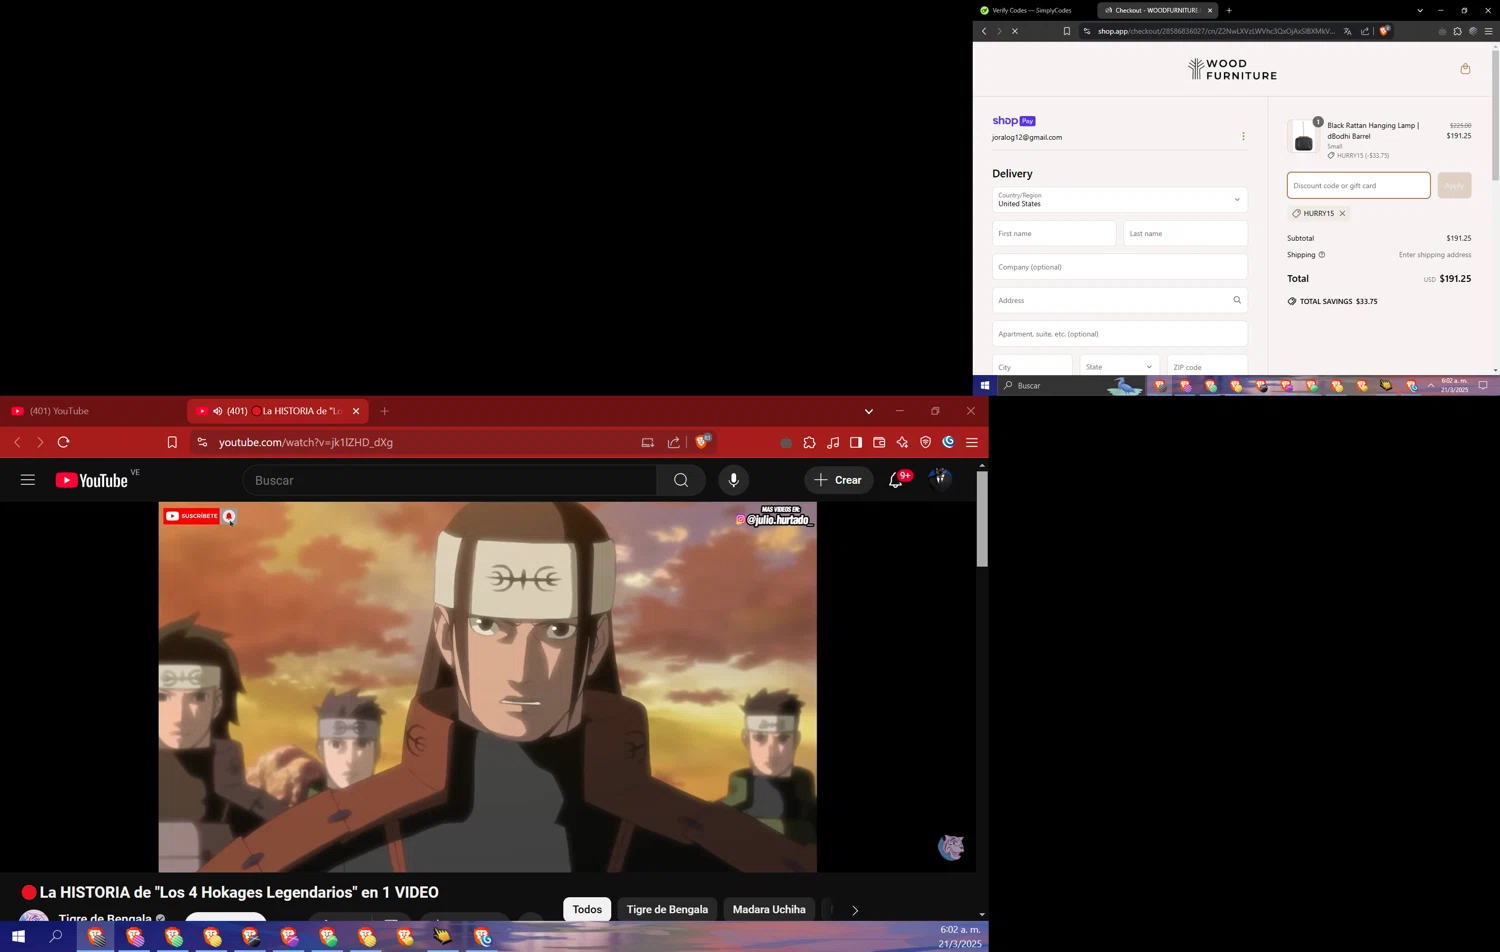Viewport: 1500px width, 952px height.
Task: Open tab list dropdown in the checkout window
Action: point(1420,10)
